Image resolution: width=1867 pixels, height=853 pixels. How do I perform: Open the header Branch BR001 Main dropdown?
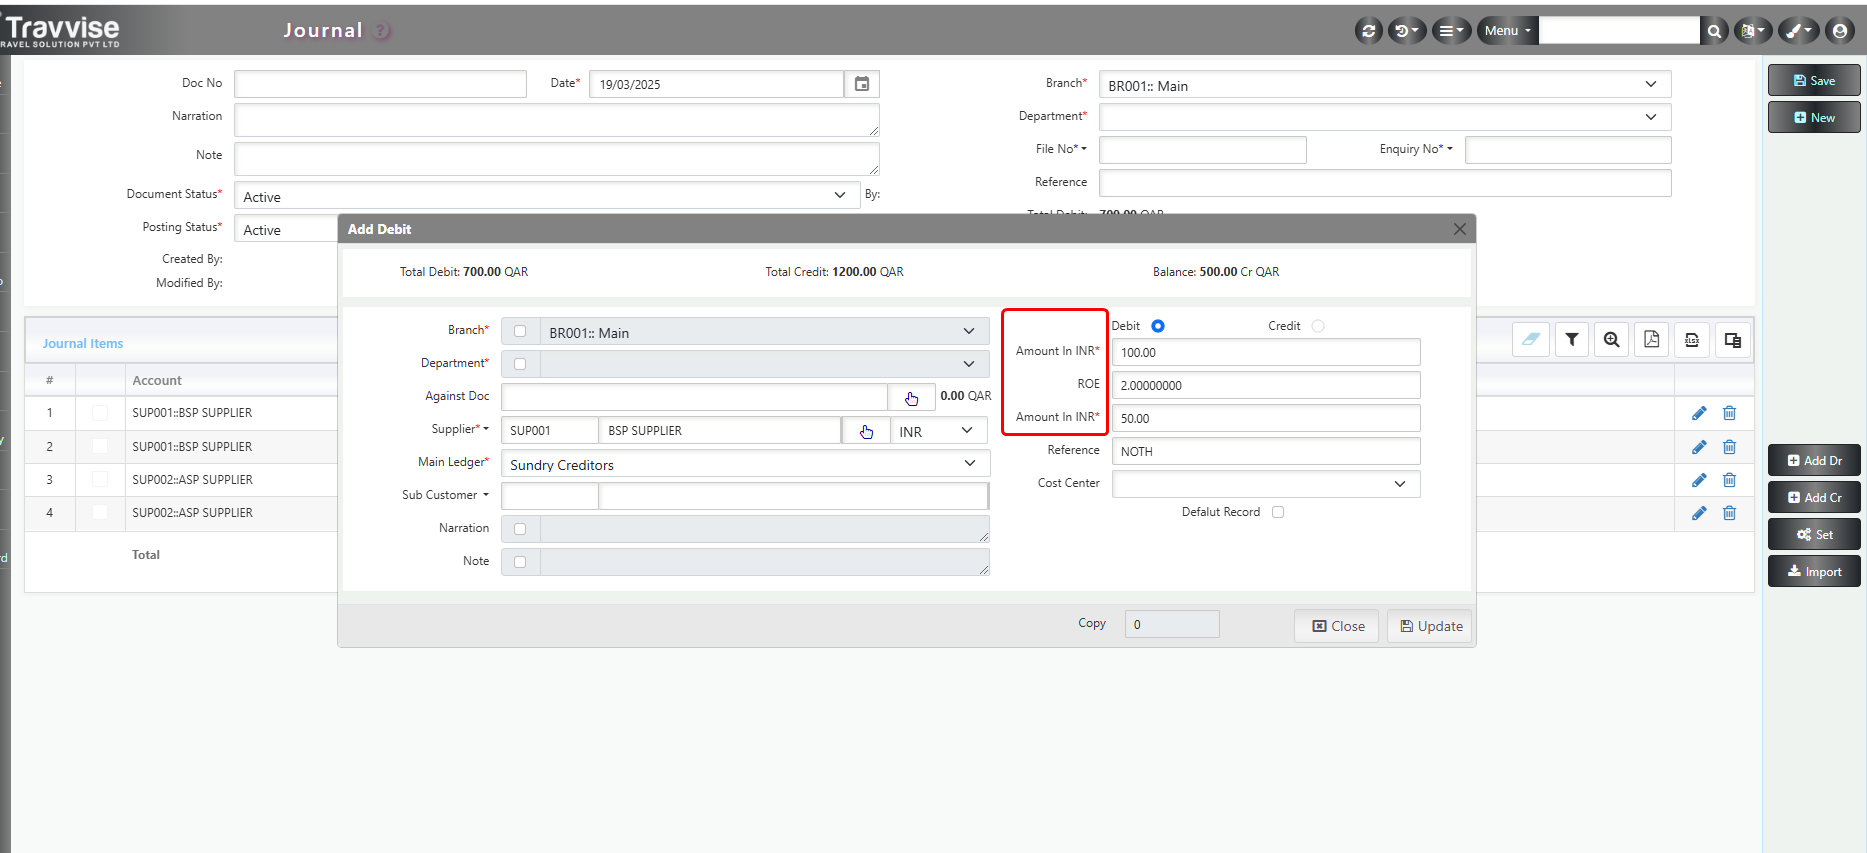tap(1385, 85)
